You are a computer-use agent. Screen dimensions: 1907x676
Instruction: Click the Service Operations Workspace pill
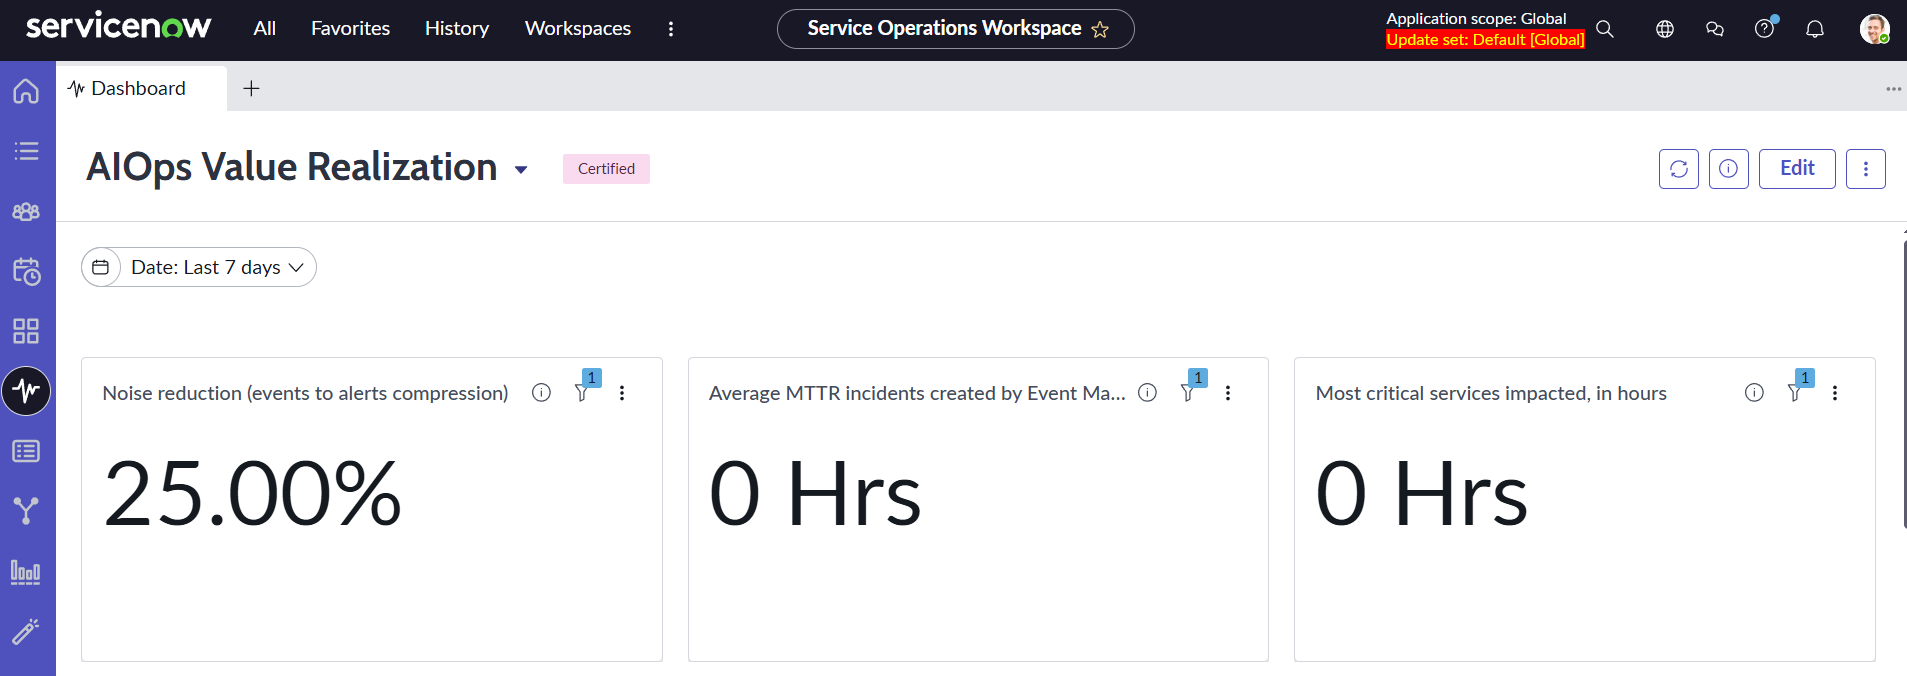click(956, 29)
